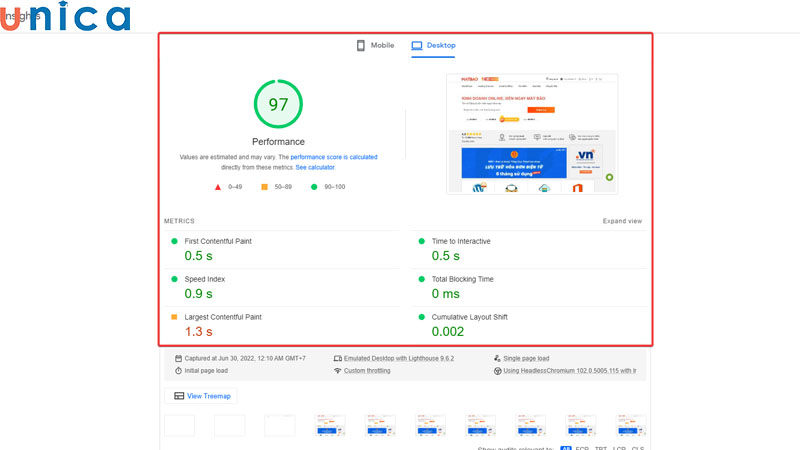Select the Desktop tab
The height and width of the screenshot is (450, 800).
tap(432, 46)
